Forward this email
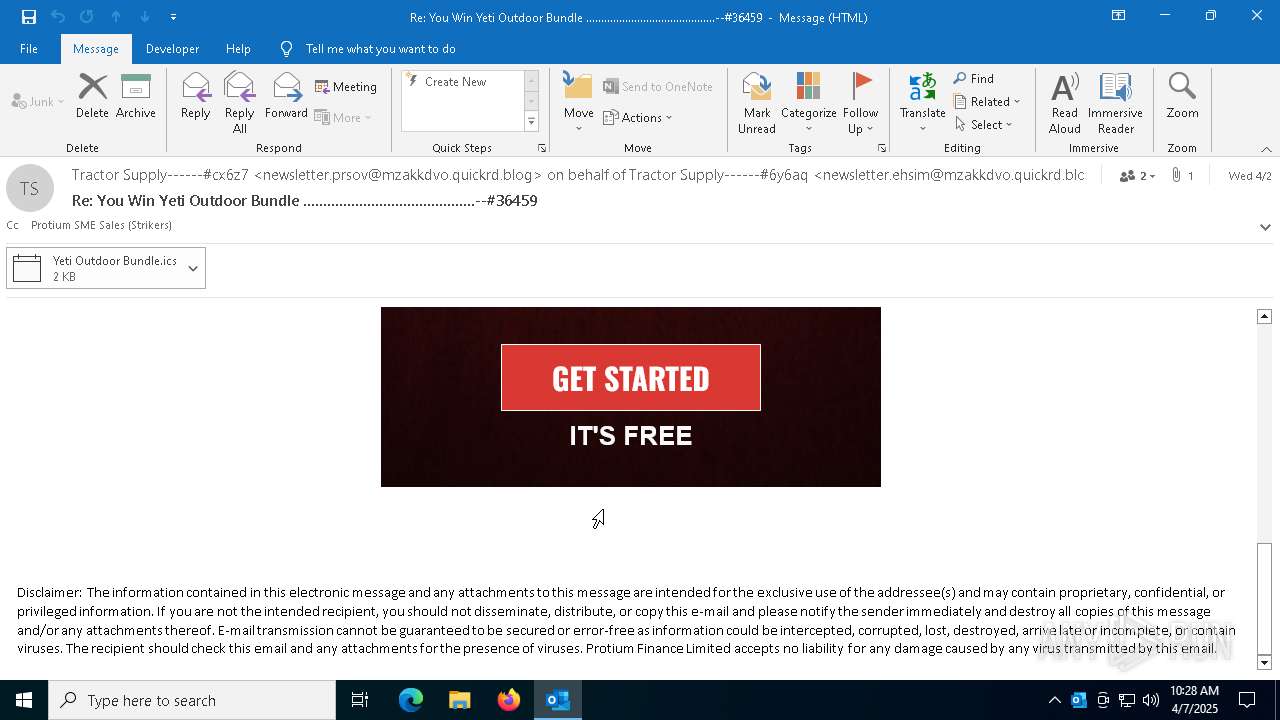This screenshot has width=1280, height=720. pos(286,96)
